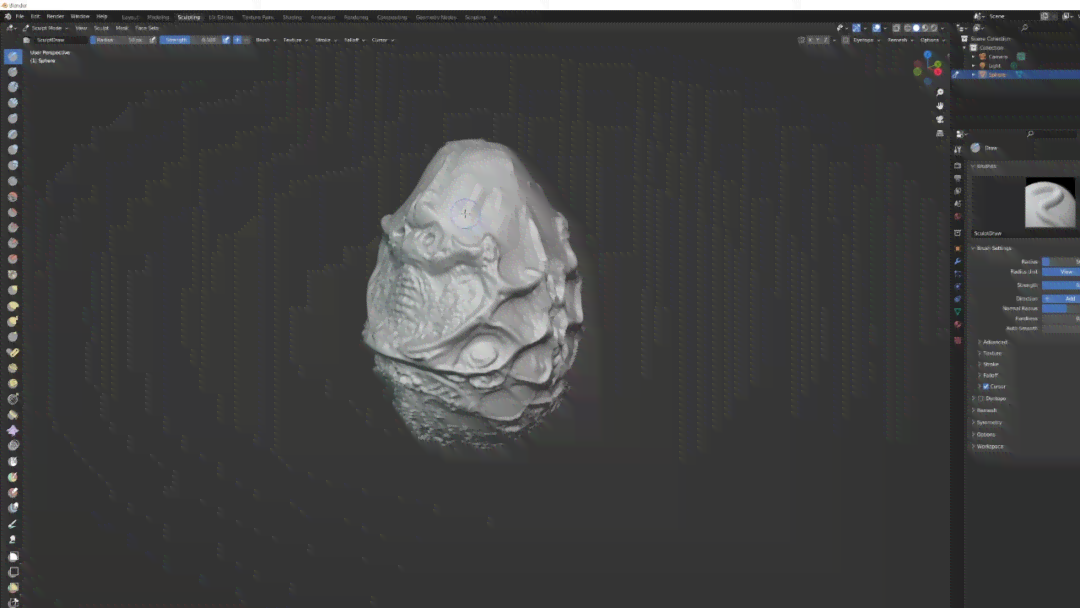Uncheck the Cursor checkbox in Brush Settings
Screen dimensions: 1080x608
point(986,386)
